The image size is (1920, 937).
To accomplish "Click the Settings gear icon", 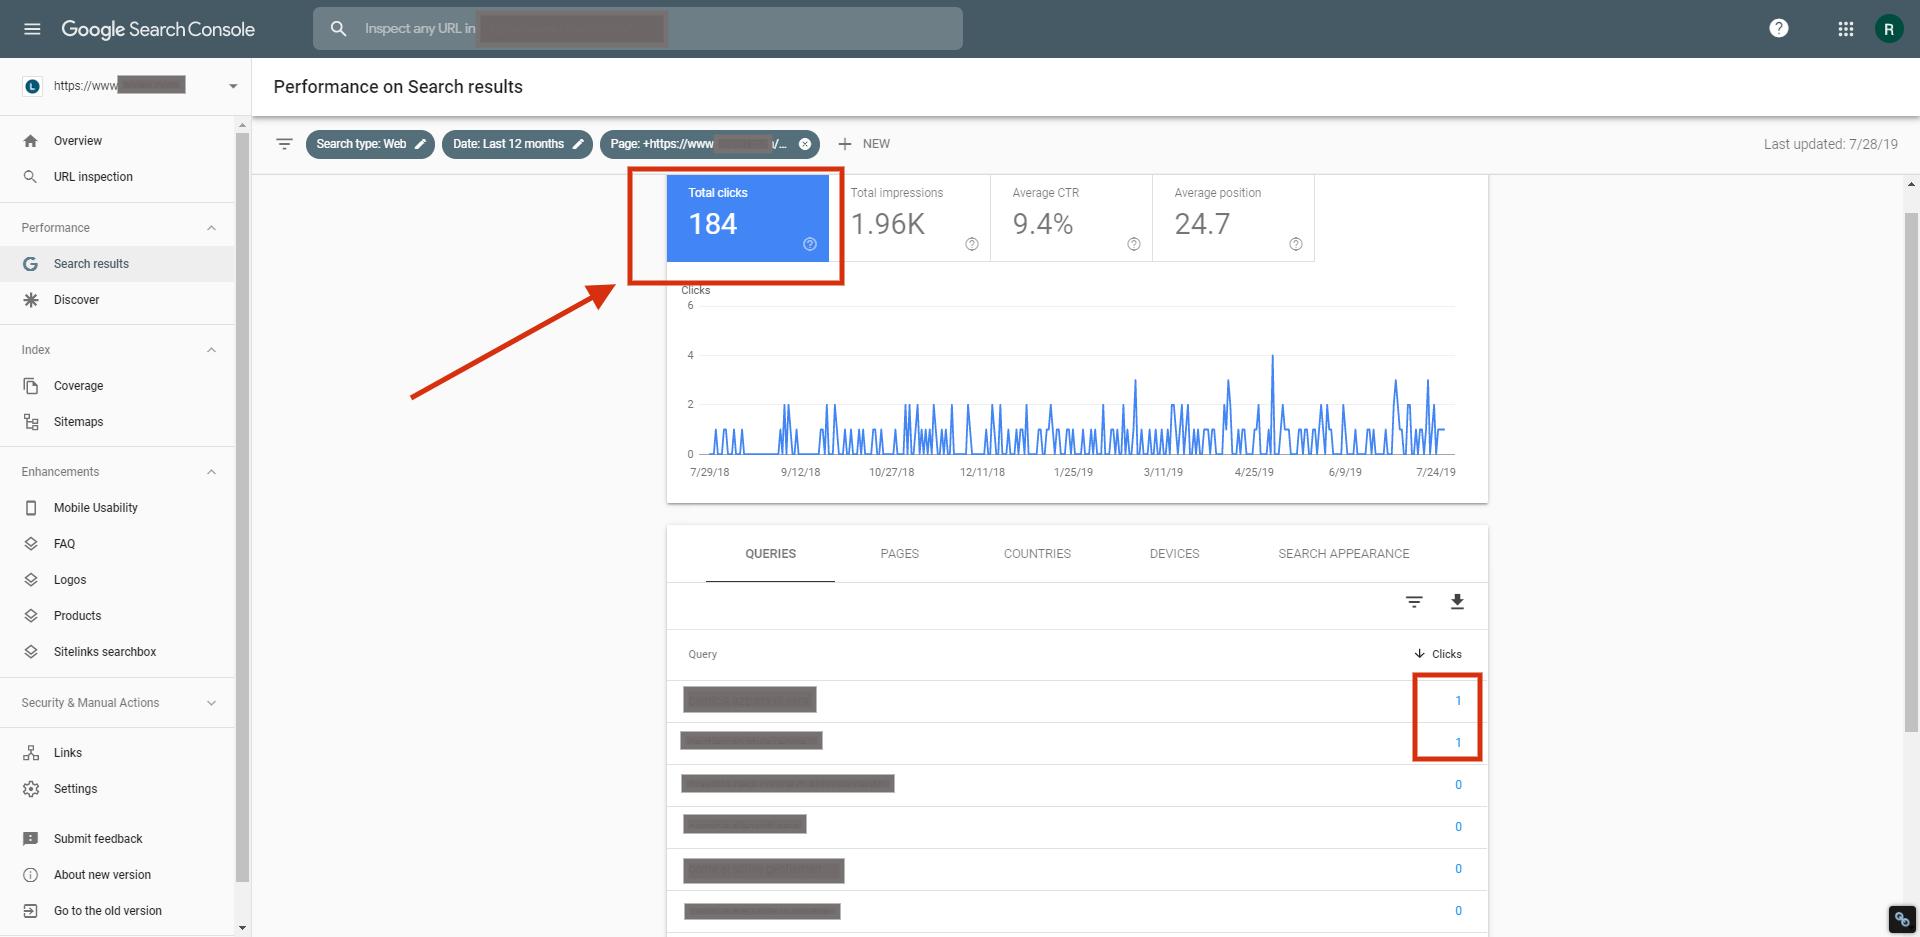I will coord(31,789).
